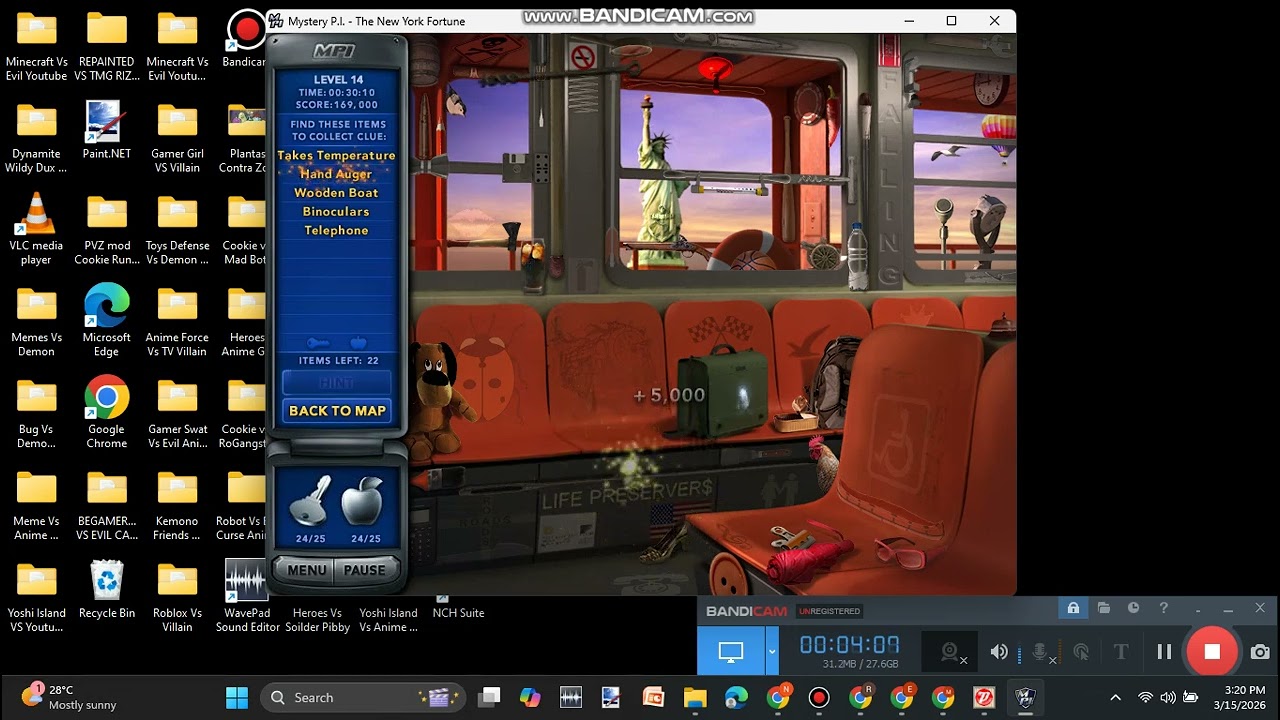Click BACK TO MAP in the game

[x=337, y=411]
